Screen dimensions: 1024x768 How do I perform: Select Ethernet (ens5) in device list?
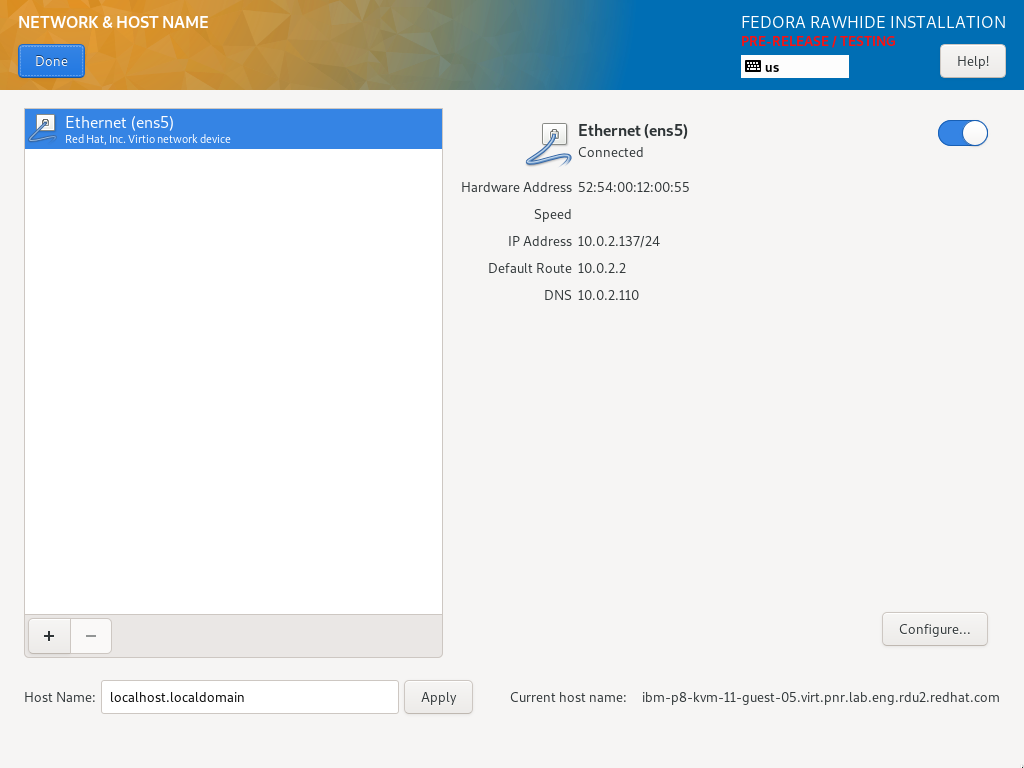click(x=233, y=129)
